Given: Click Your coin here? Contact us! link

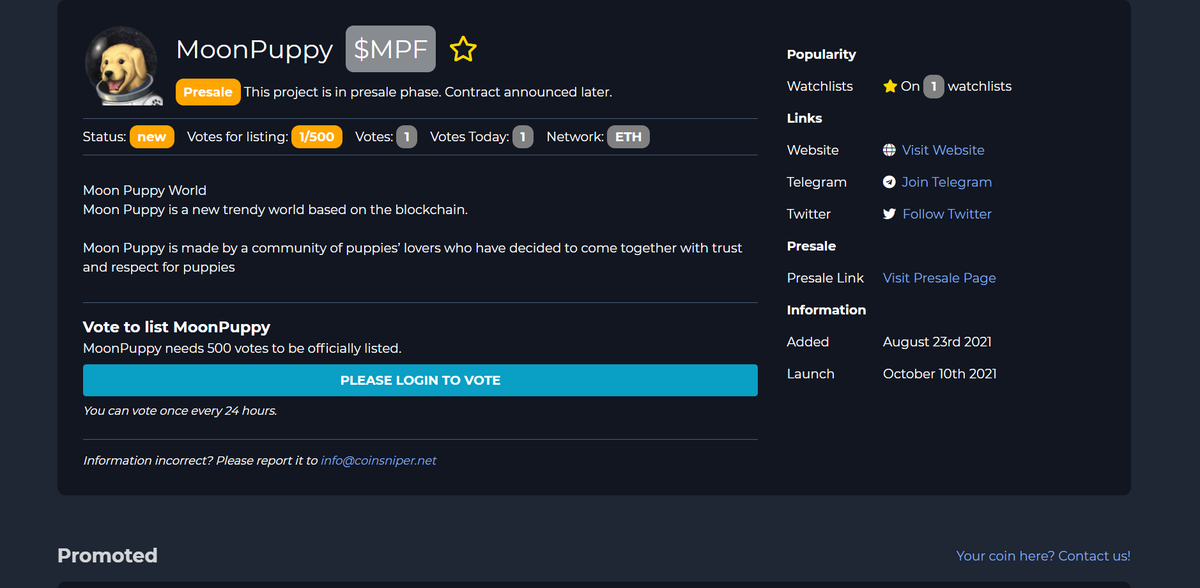Looking at the screenshot, I should coord(1043,556).
